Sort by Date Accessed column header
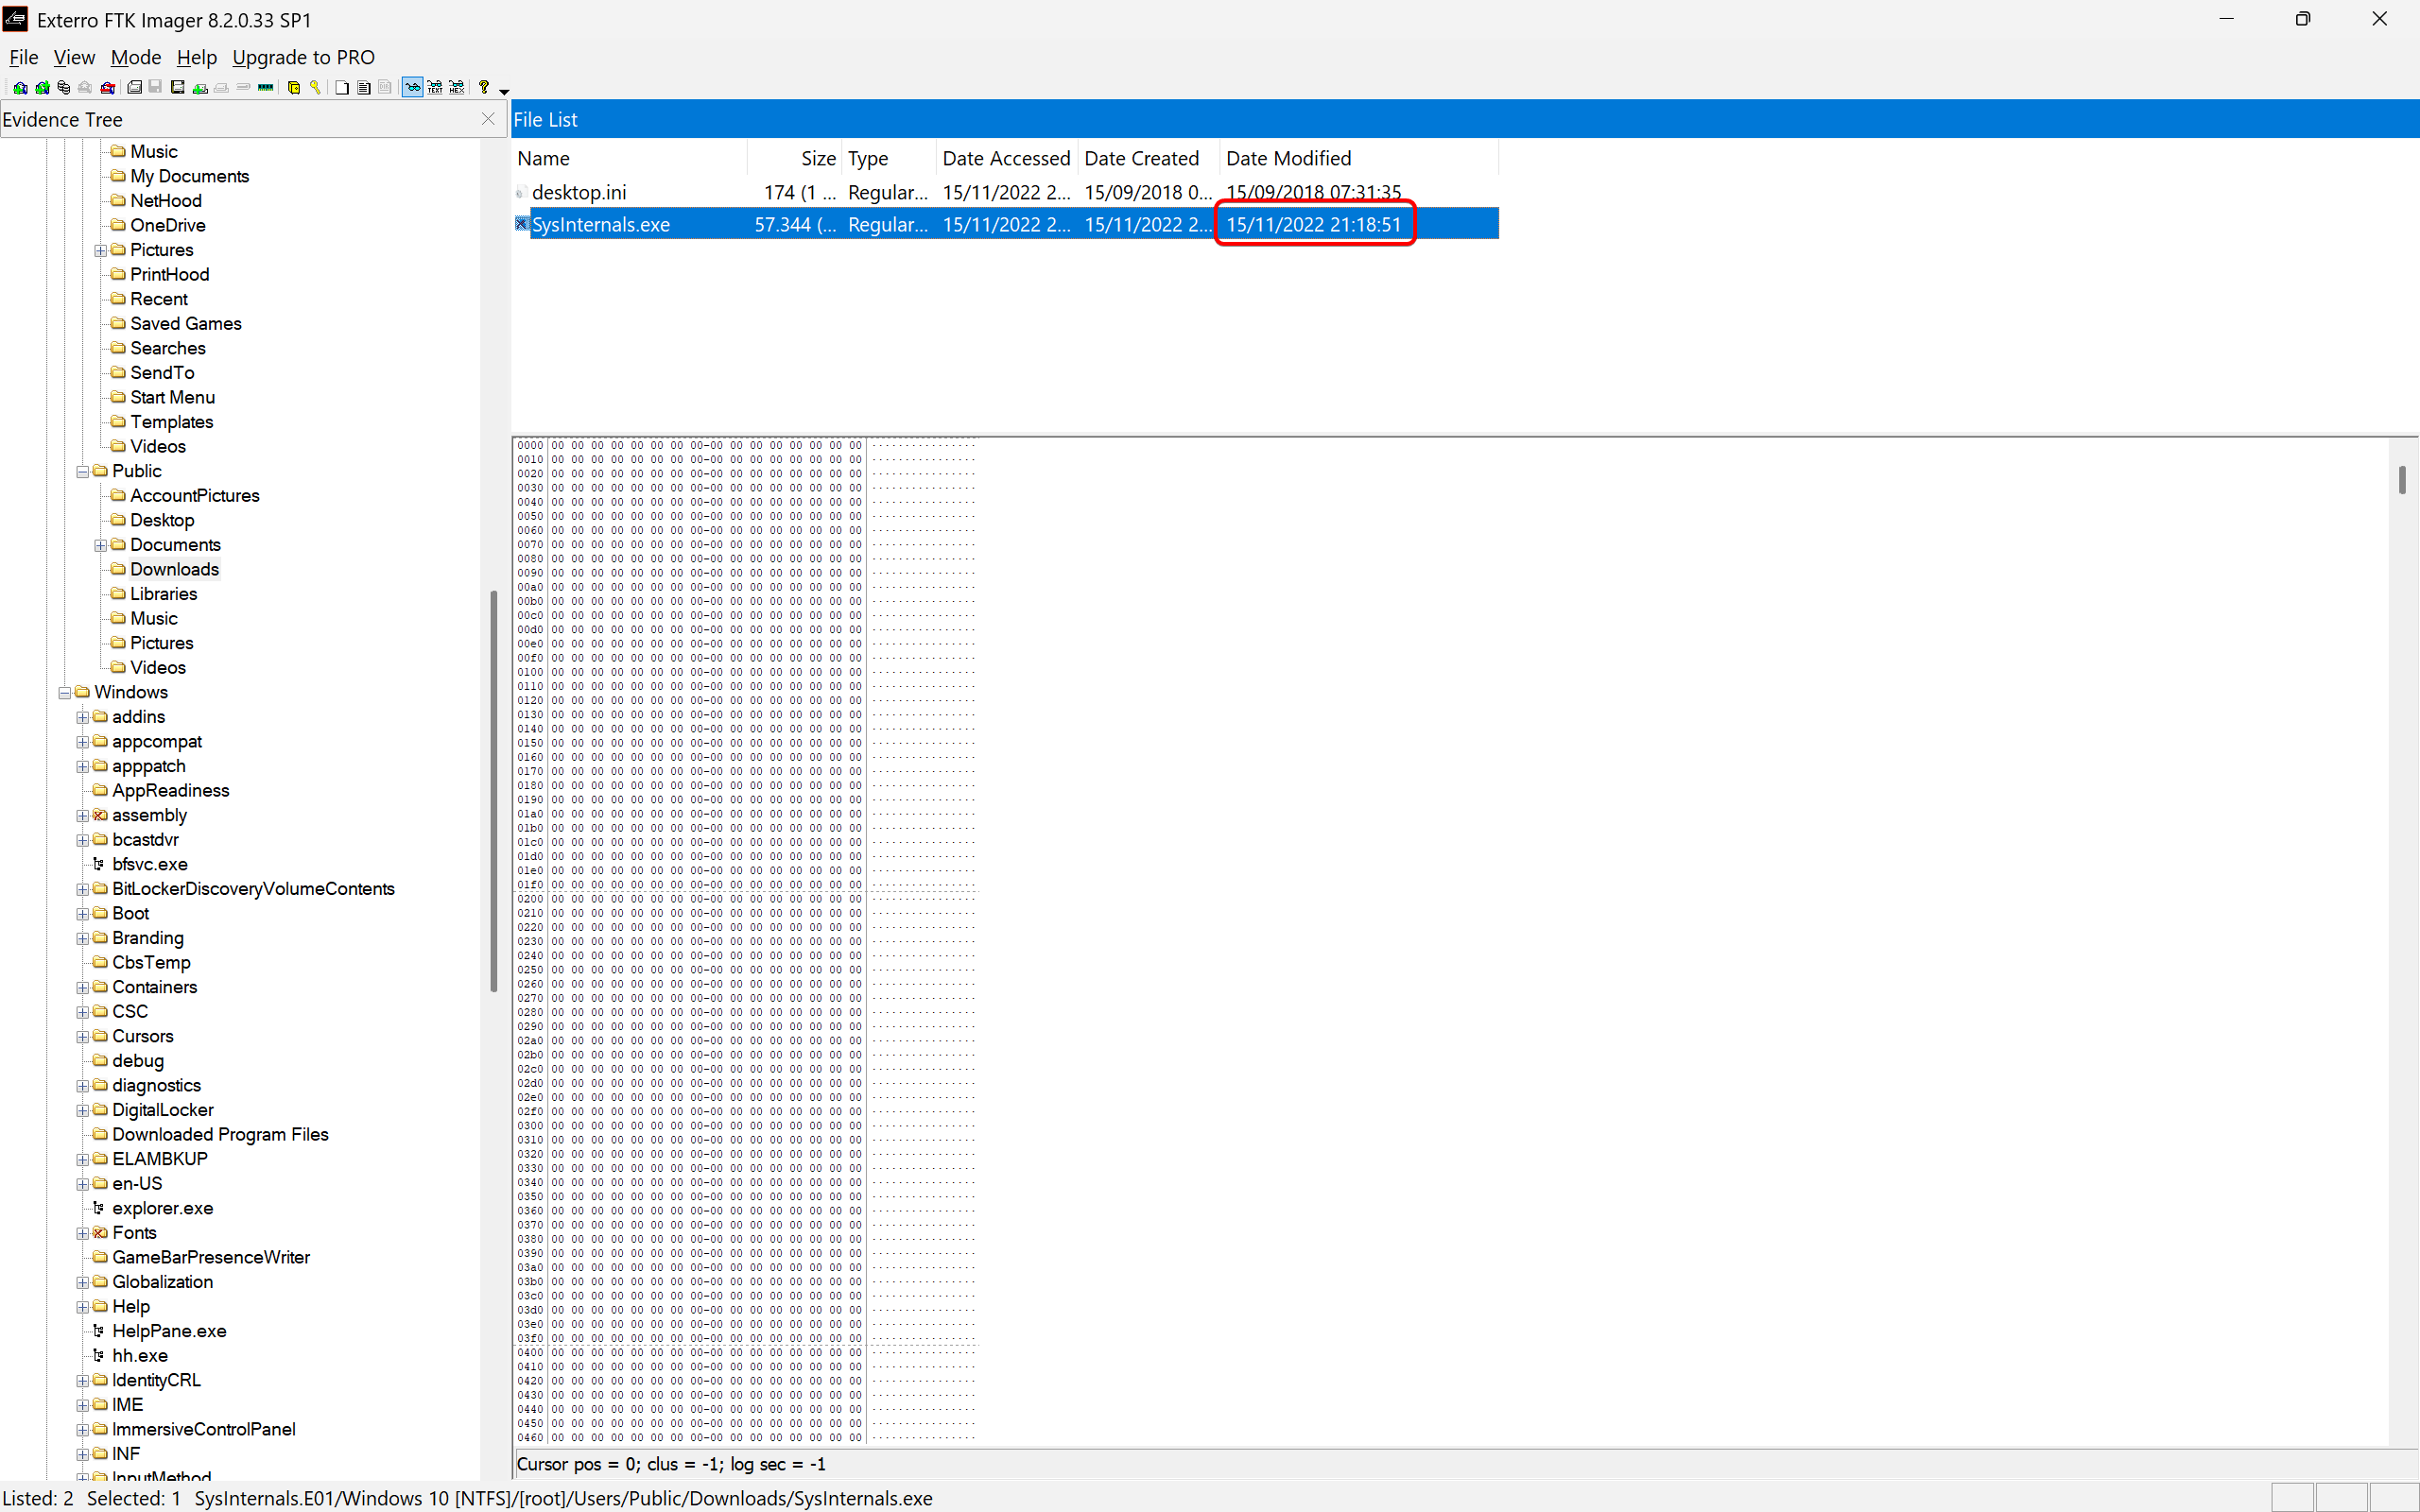The width and height of the screenshot is (2420, 1512). [x=1006, y=158]
